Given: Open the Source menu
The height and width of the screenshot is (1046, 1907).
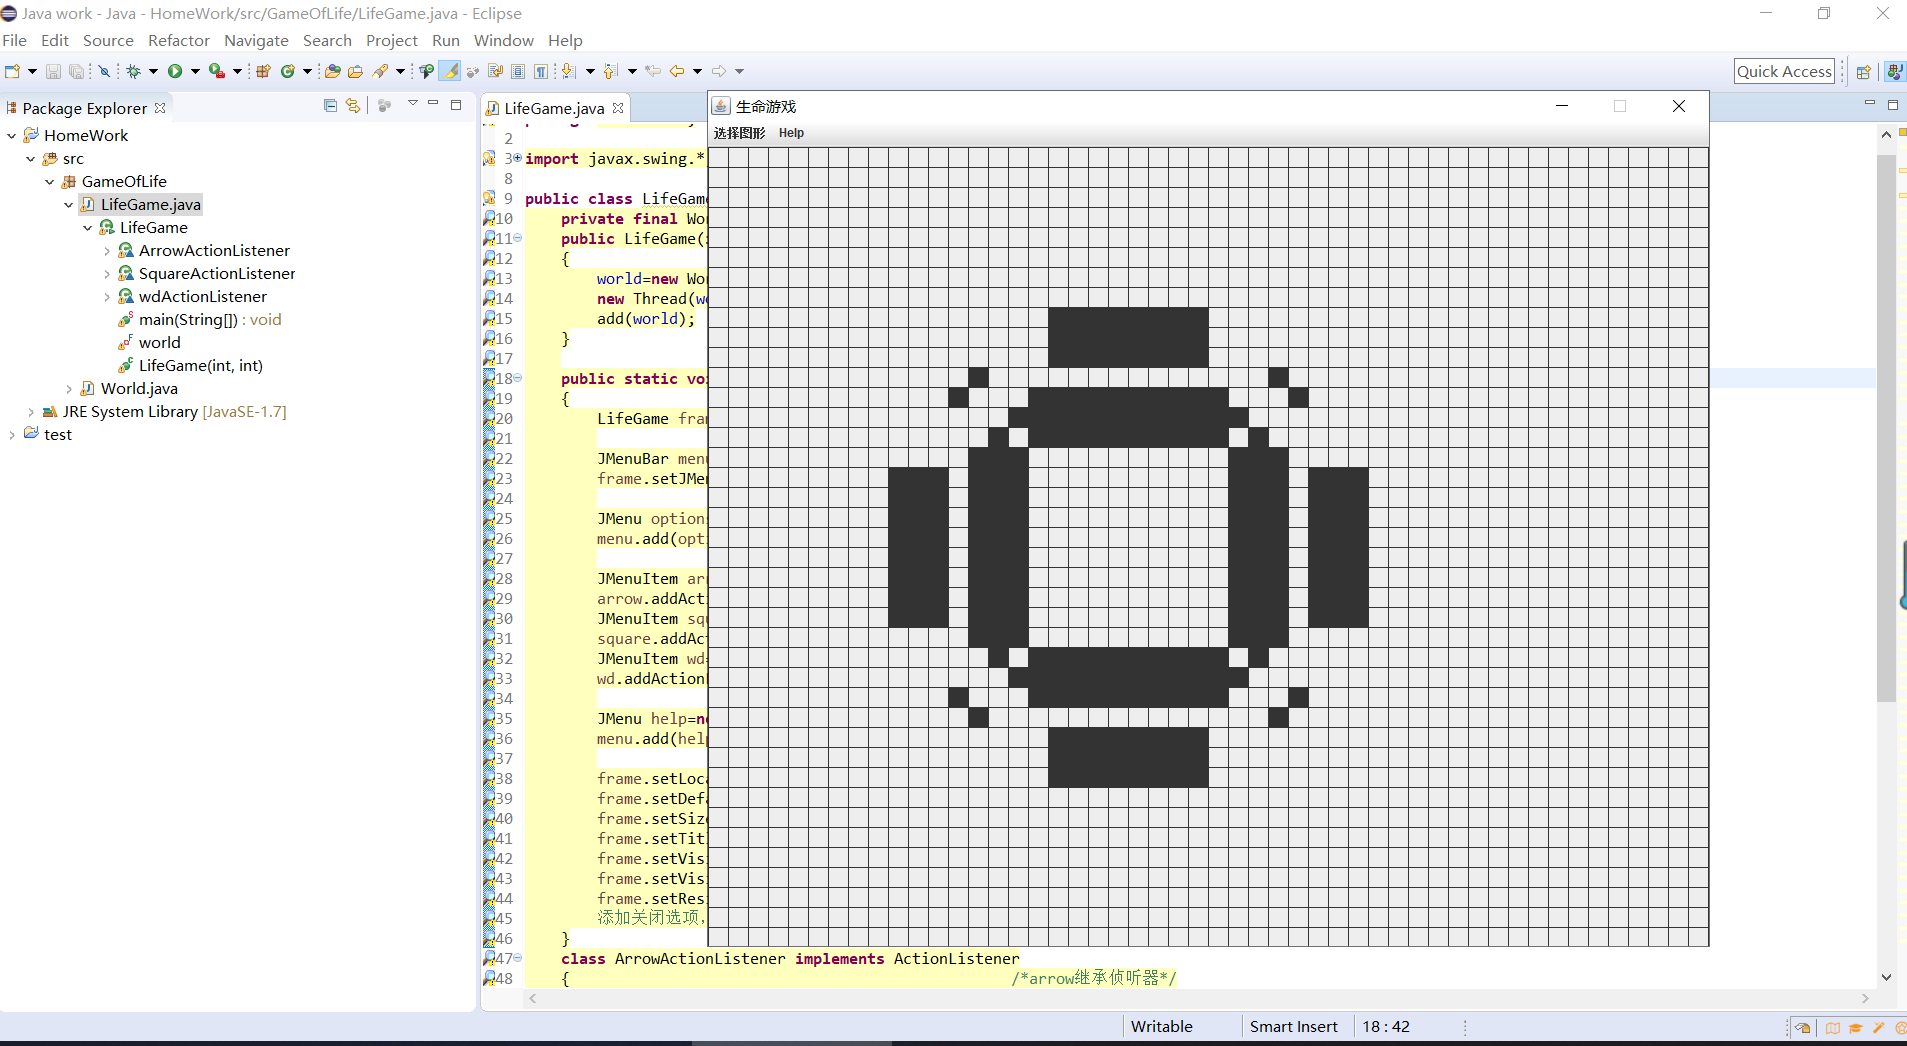Looking at the screenshot, I should (108, 41).
